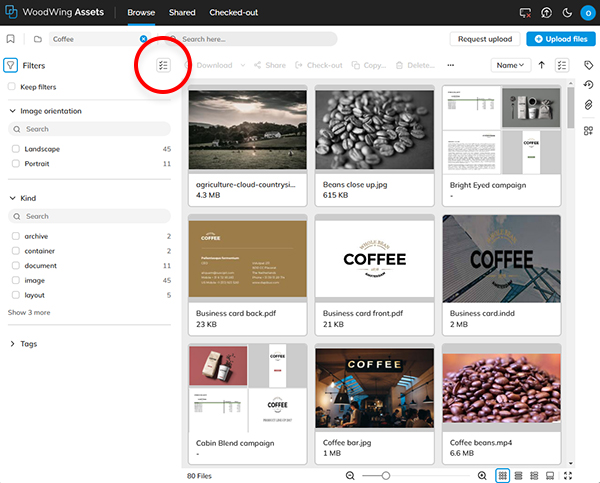This screenshot has height=483, width=600.
Task: Go to the Shared tab
Action: click(182, 13)
